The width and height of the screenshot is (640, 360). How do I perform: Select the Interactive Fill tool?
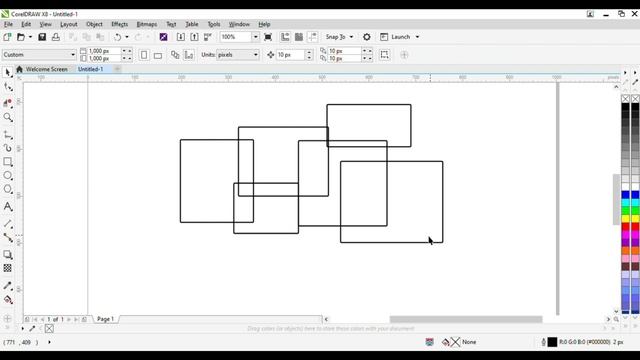tap(8, 300)
